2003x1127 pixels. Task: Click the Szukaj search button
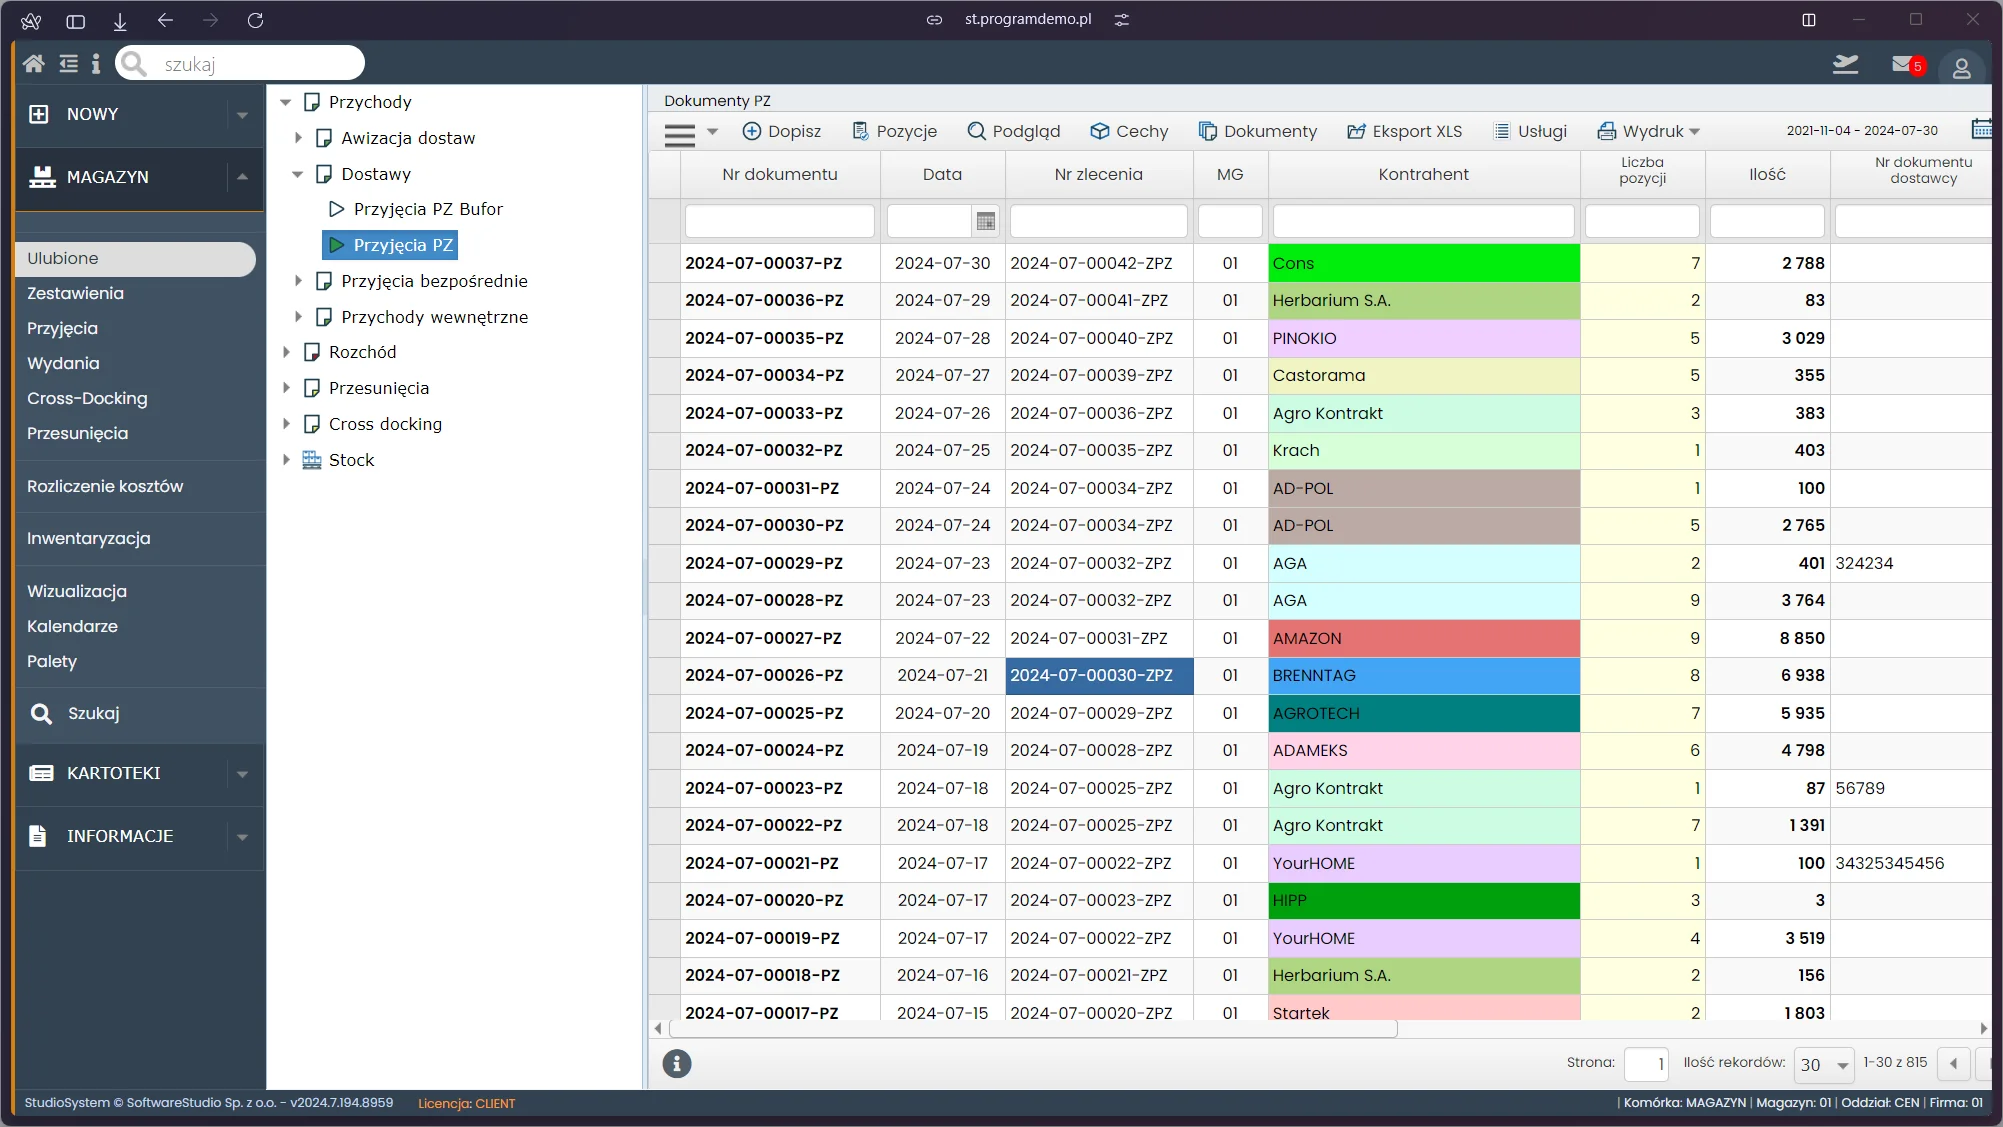(x=94, y=713)
